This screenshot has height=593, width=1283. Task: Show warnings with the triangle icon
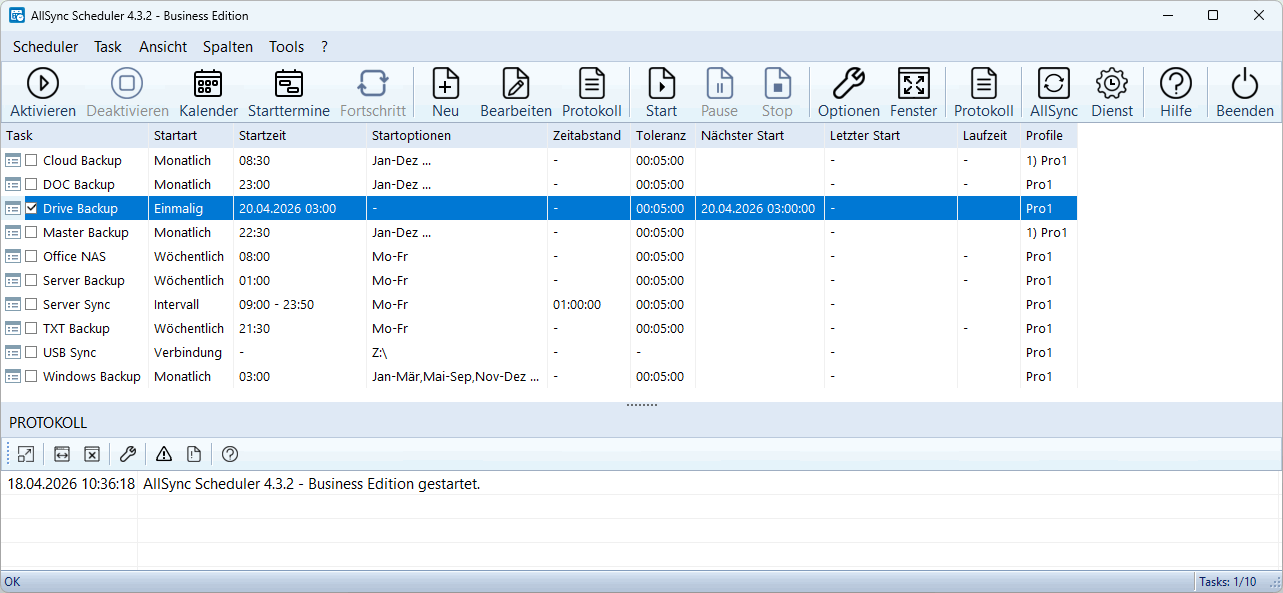click(x=164, y=454)
